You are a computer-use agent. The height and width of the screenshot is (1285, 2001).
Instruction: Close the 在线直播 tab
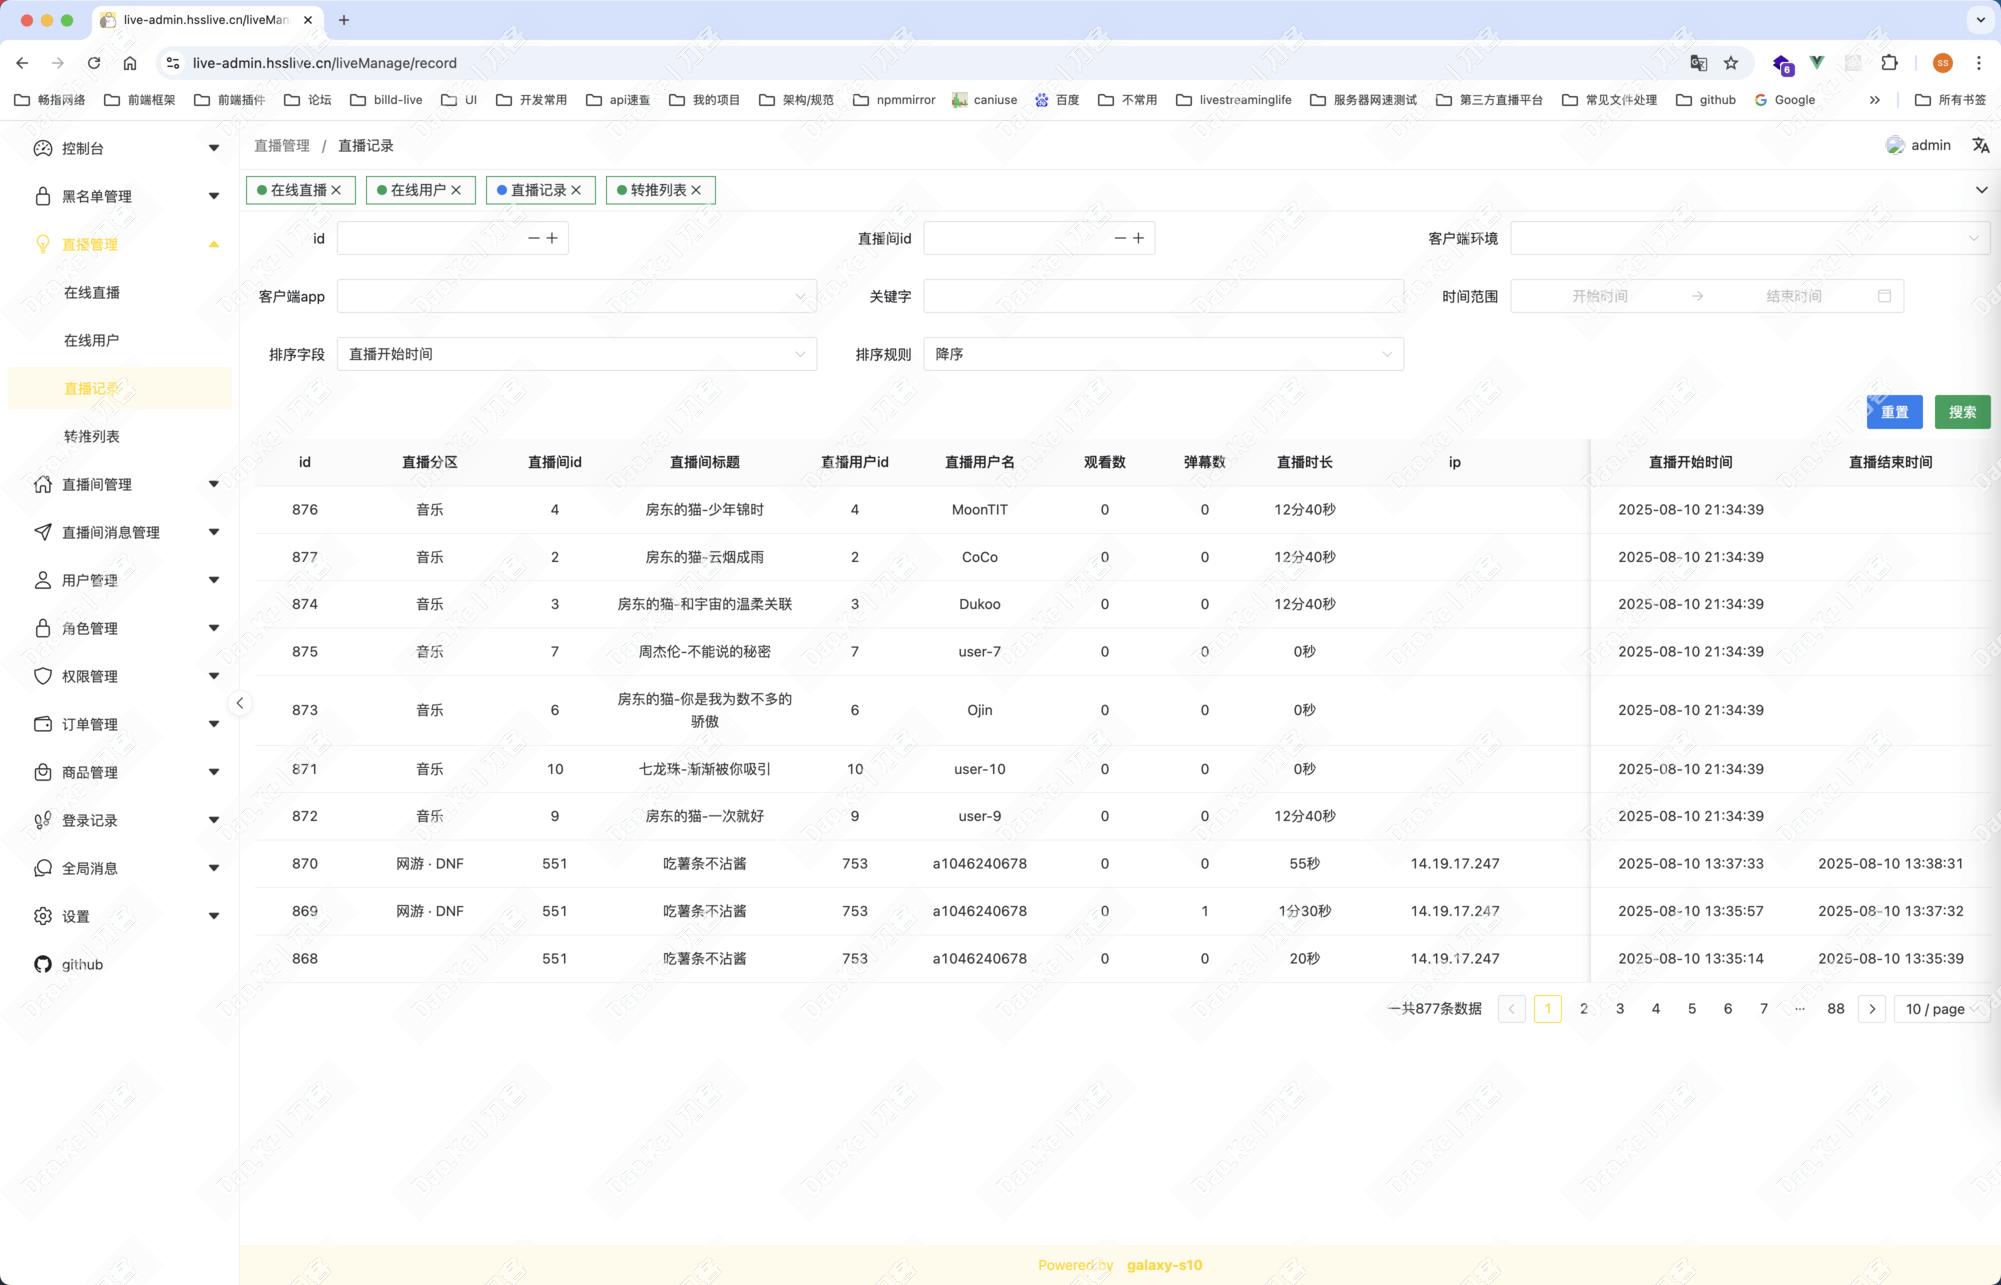pos(337,190)
